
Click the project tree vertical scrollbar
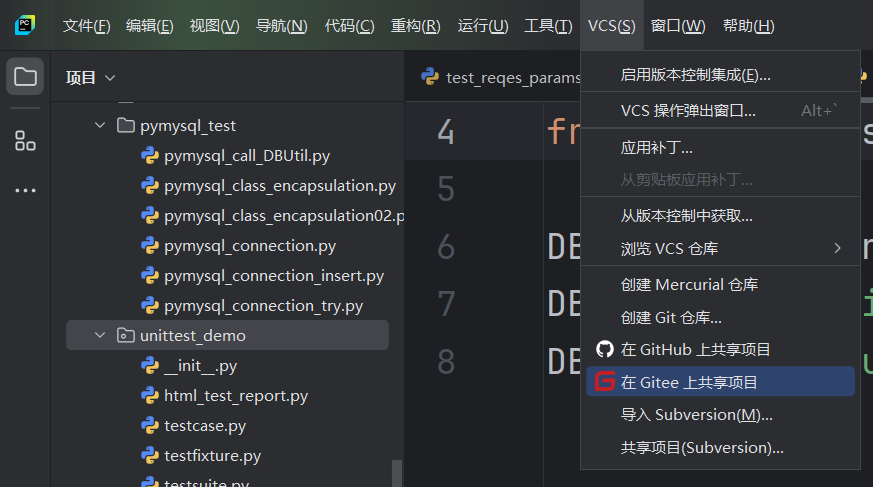pos(397,473)
